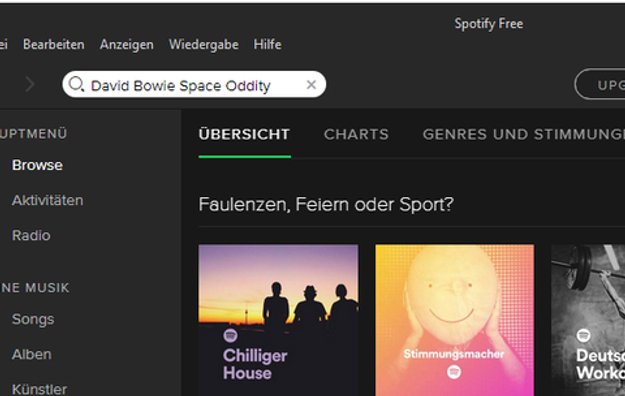Open Radio in the sidebar
Image resolution: width=625 pixels, height=396 pixels.
pyautogui.click(x=31, y=235)
